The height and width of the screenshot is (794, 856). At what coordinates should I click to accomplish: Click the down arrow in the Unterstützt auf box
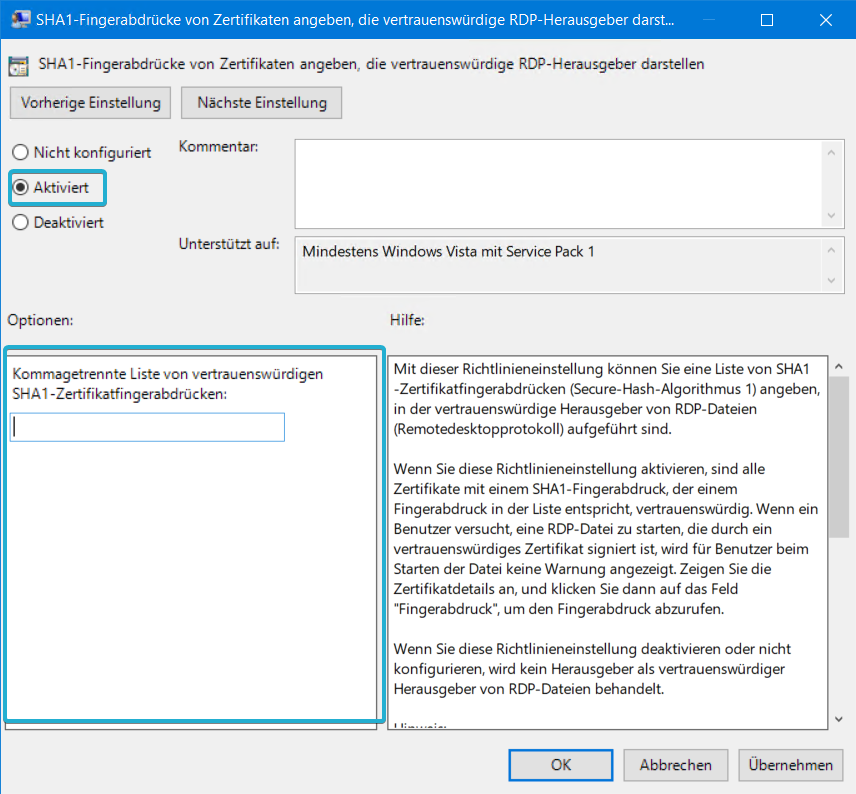click(831, 281)
